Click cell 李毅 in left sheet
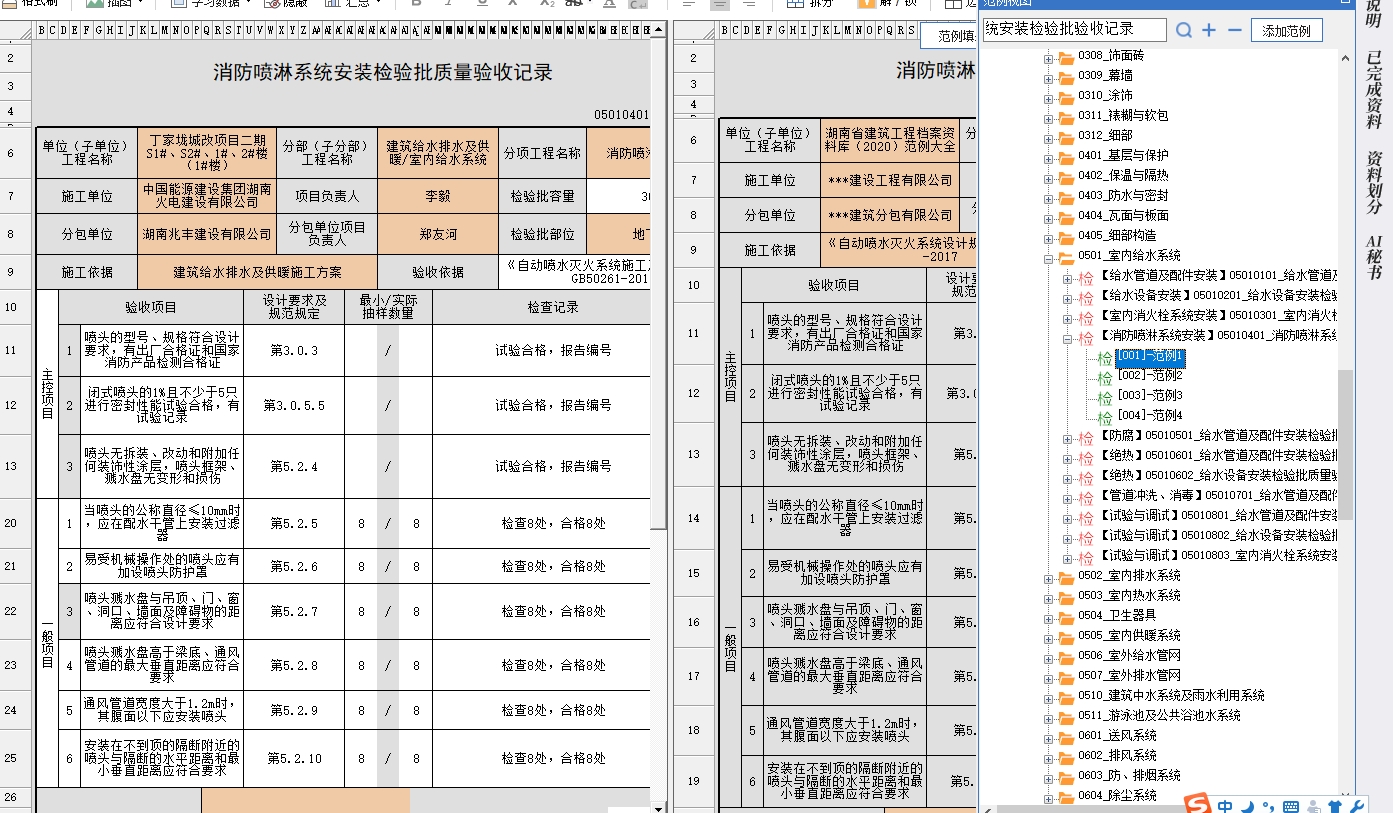 [439, 197]
